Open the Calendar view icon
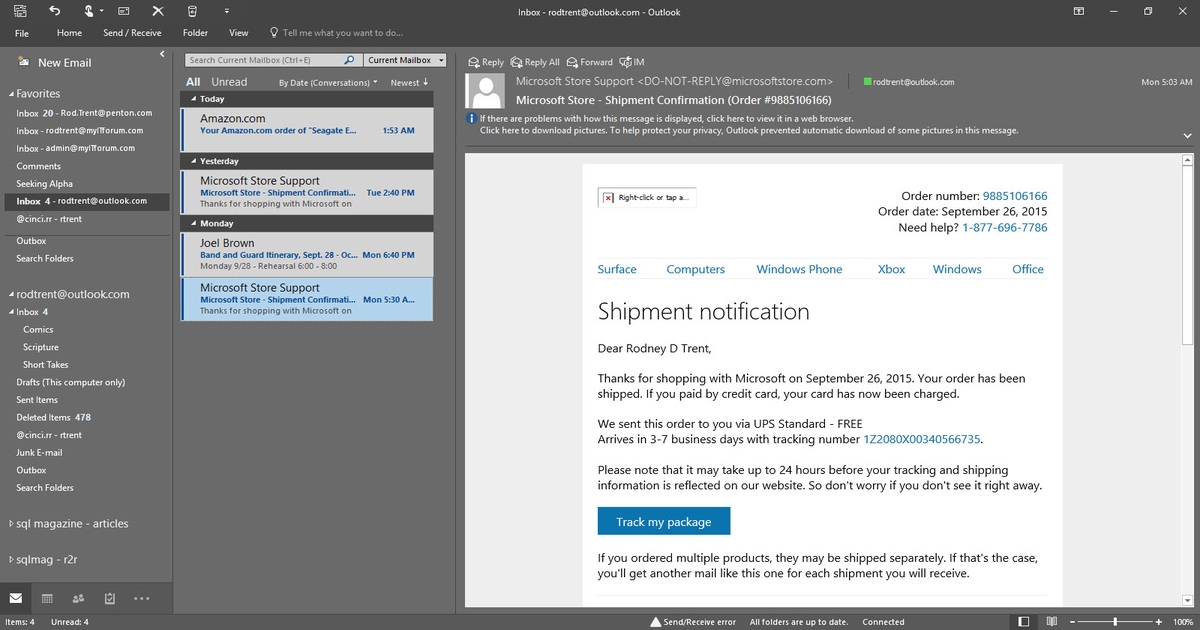Viewport: 1200px width, 630px height. 46,597
